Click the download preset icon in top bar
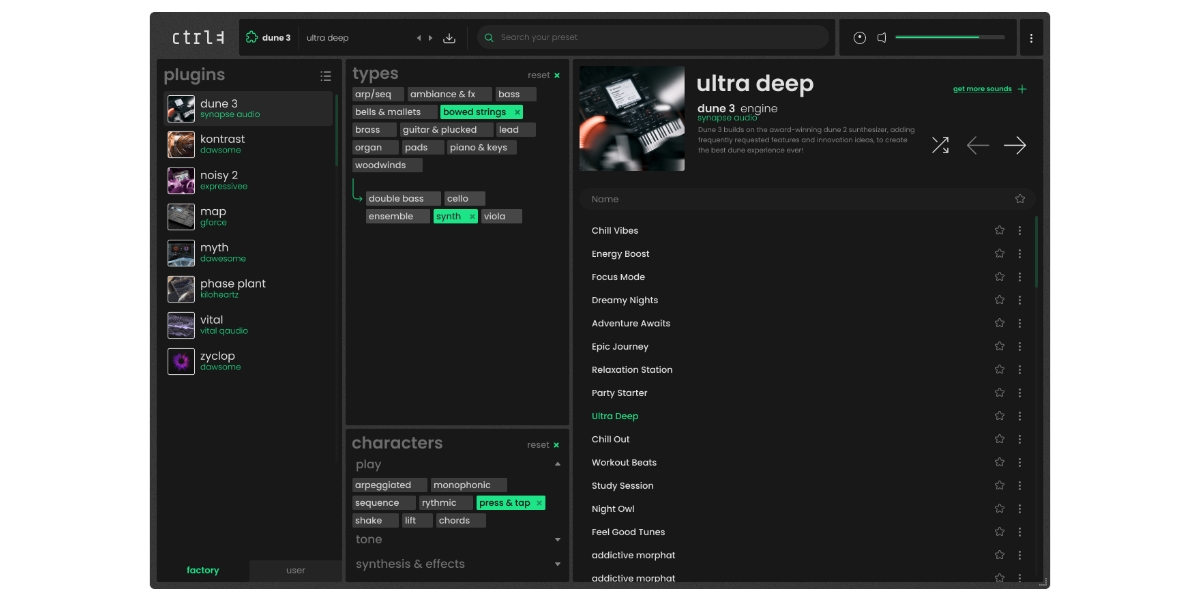 tap(449, 38)
